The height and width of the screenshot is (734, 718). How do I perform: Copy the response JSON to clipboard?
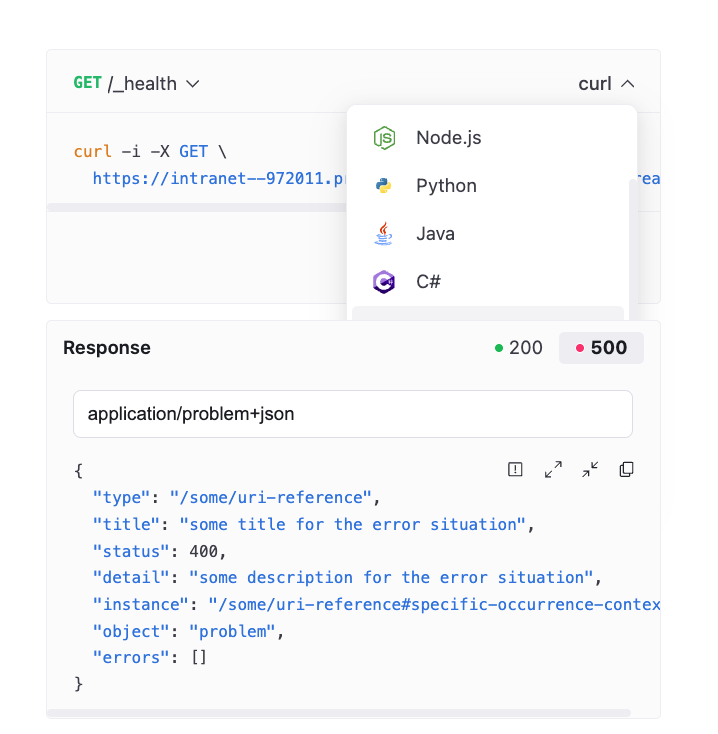626,469
